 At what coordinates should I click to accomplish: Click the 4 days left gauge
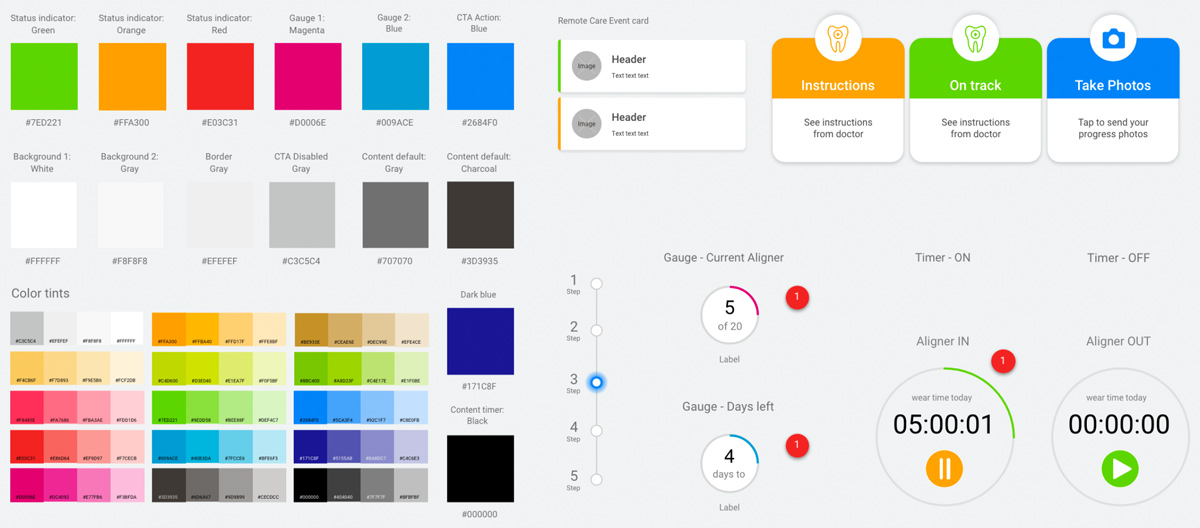coord(729,464)
